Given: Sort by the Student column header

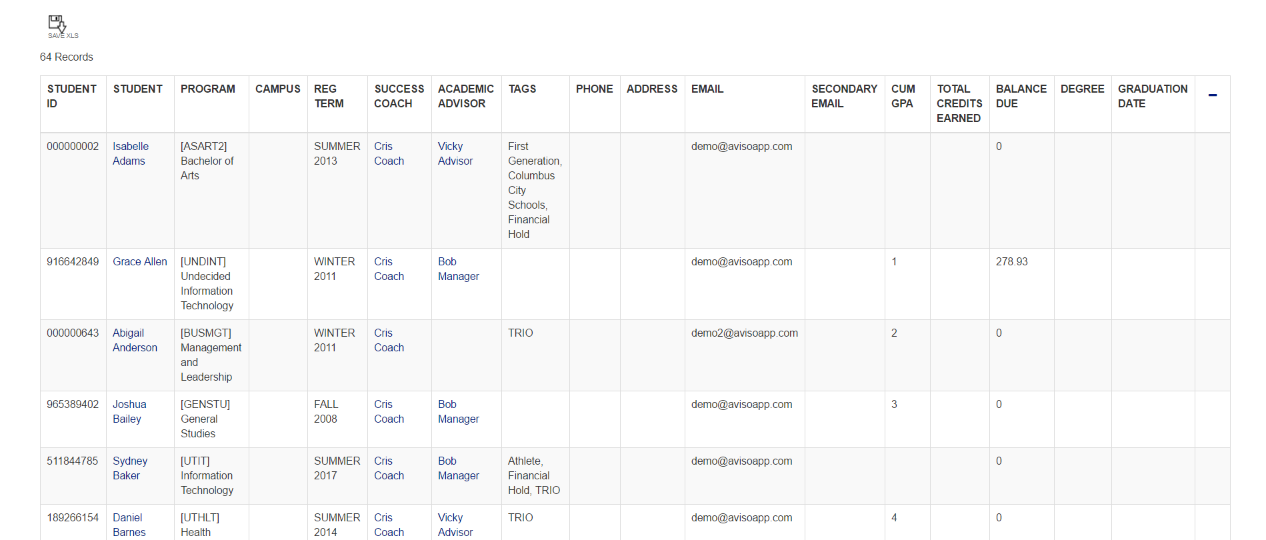Looking at the screenshot, I should coord(138,89).
